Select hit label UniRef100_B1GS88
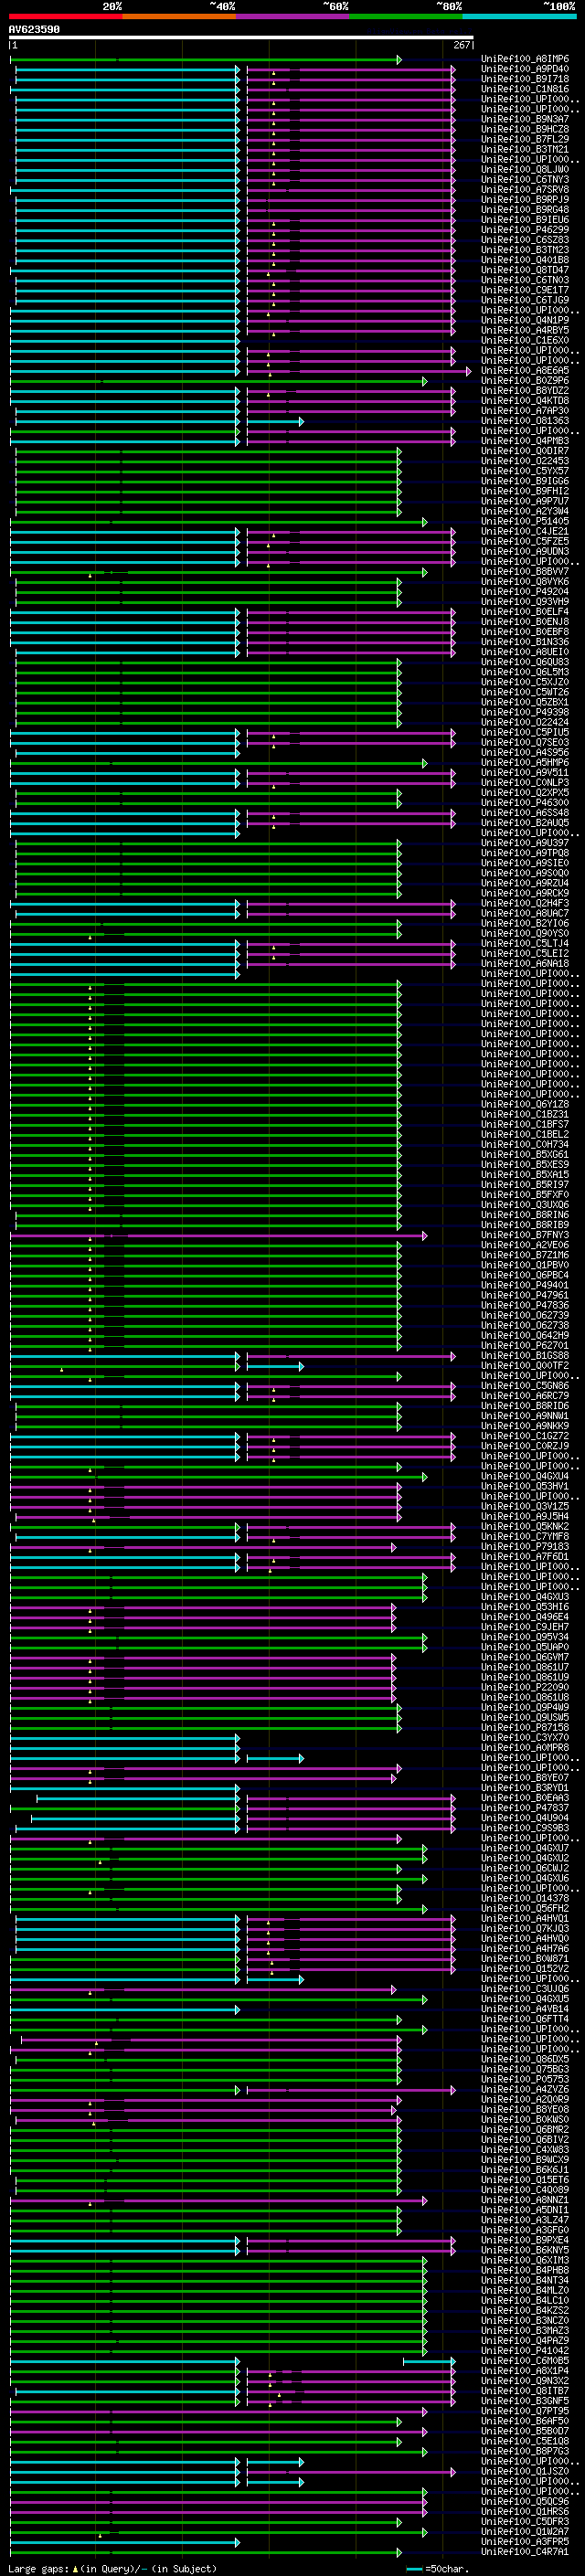The height and width of the screenshot is (2576, 585). click(x=525, y=1356)
